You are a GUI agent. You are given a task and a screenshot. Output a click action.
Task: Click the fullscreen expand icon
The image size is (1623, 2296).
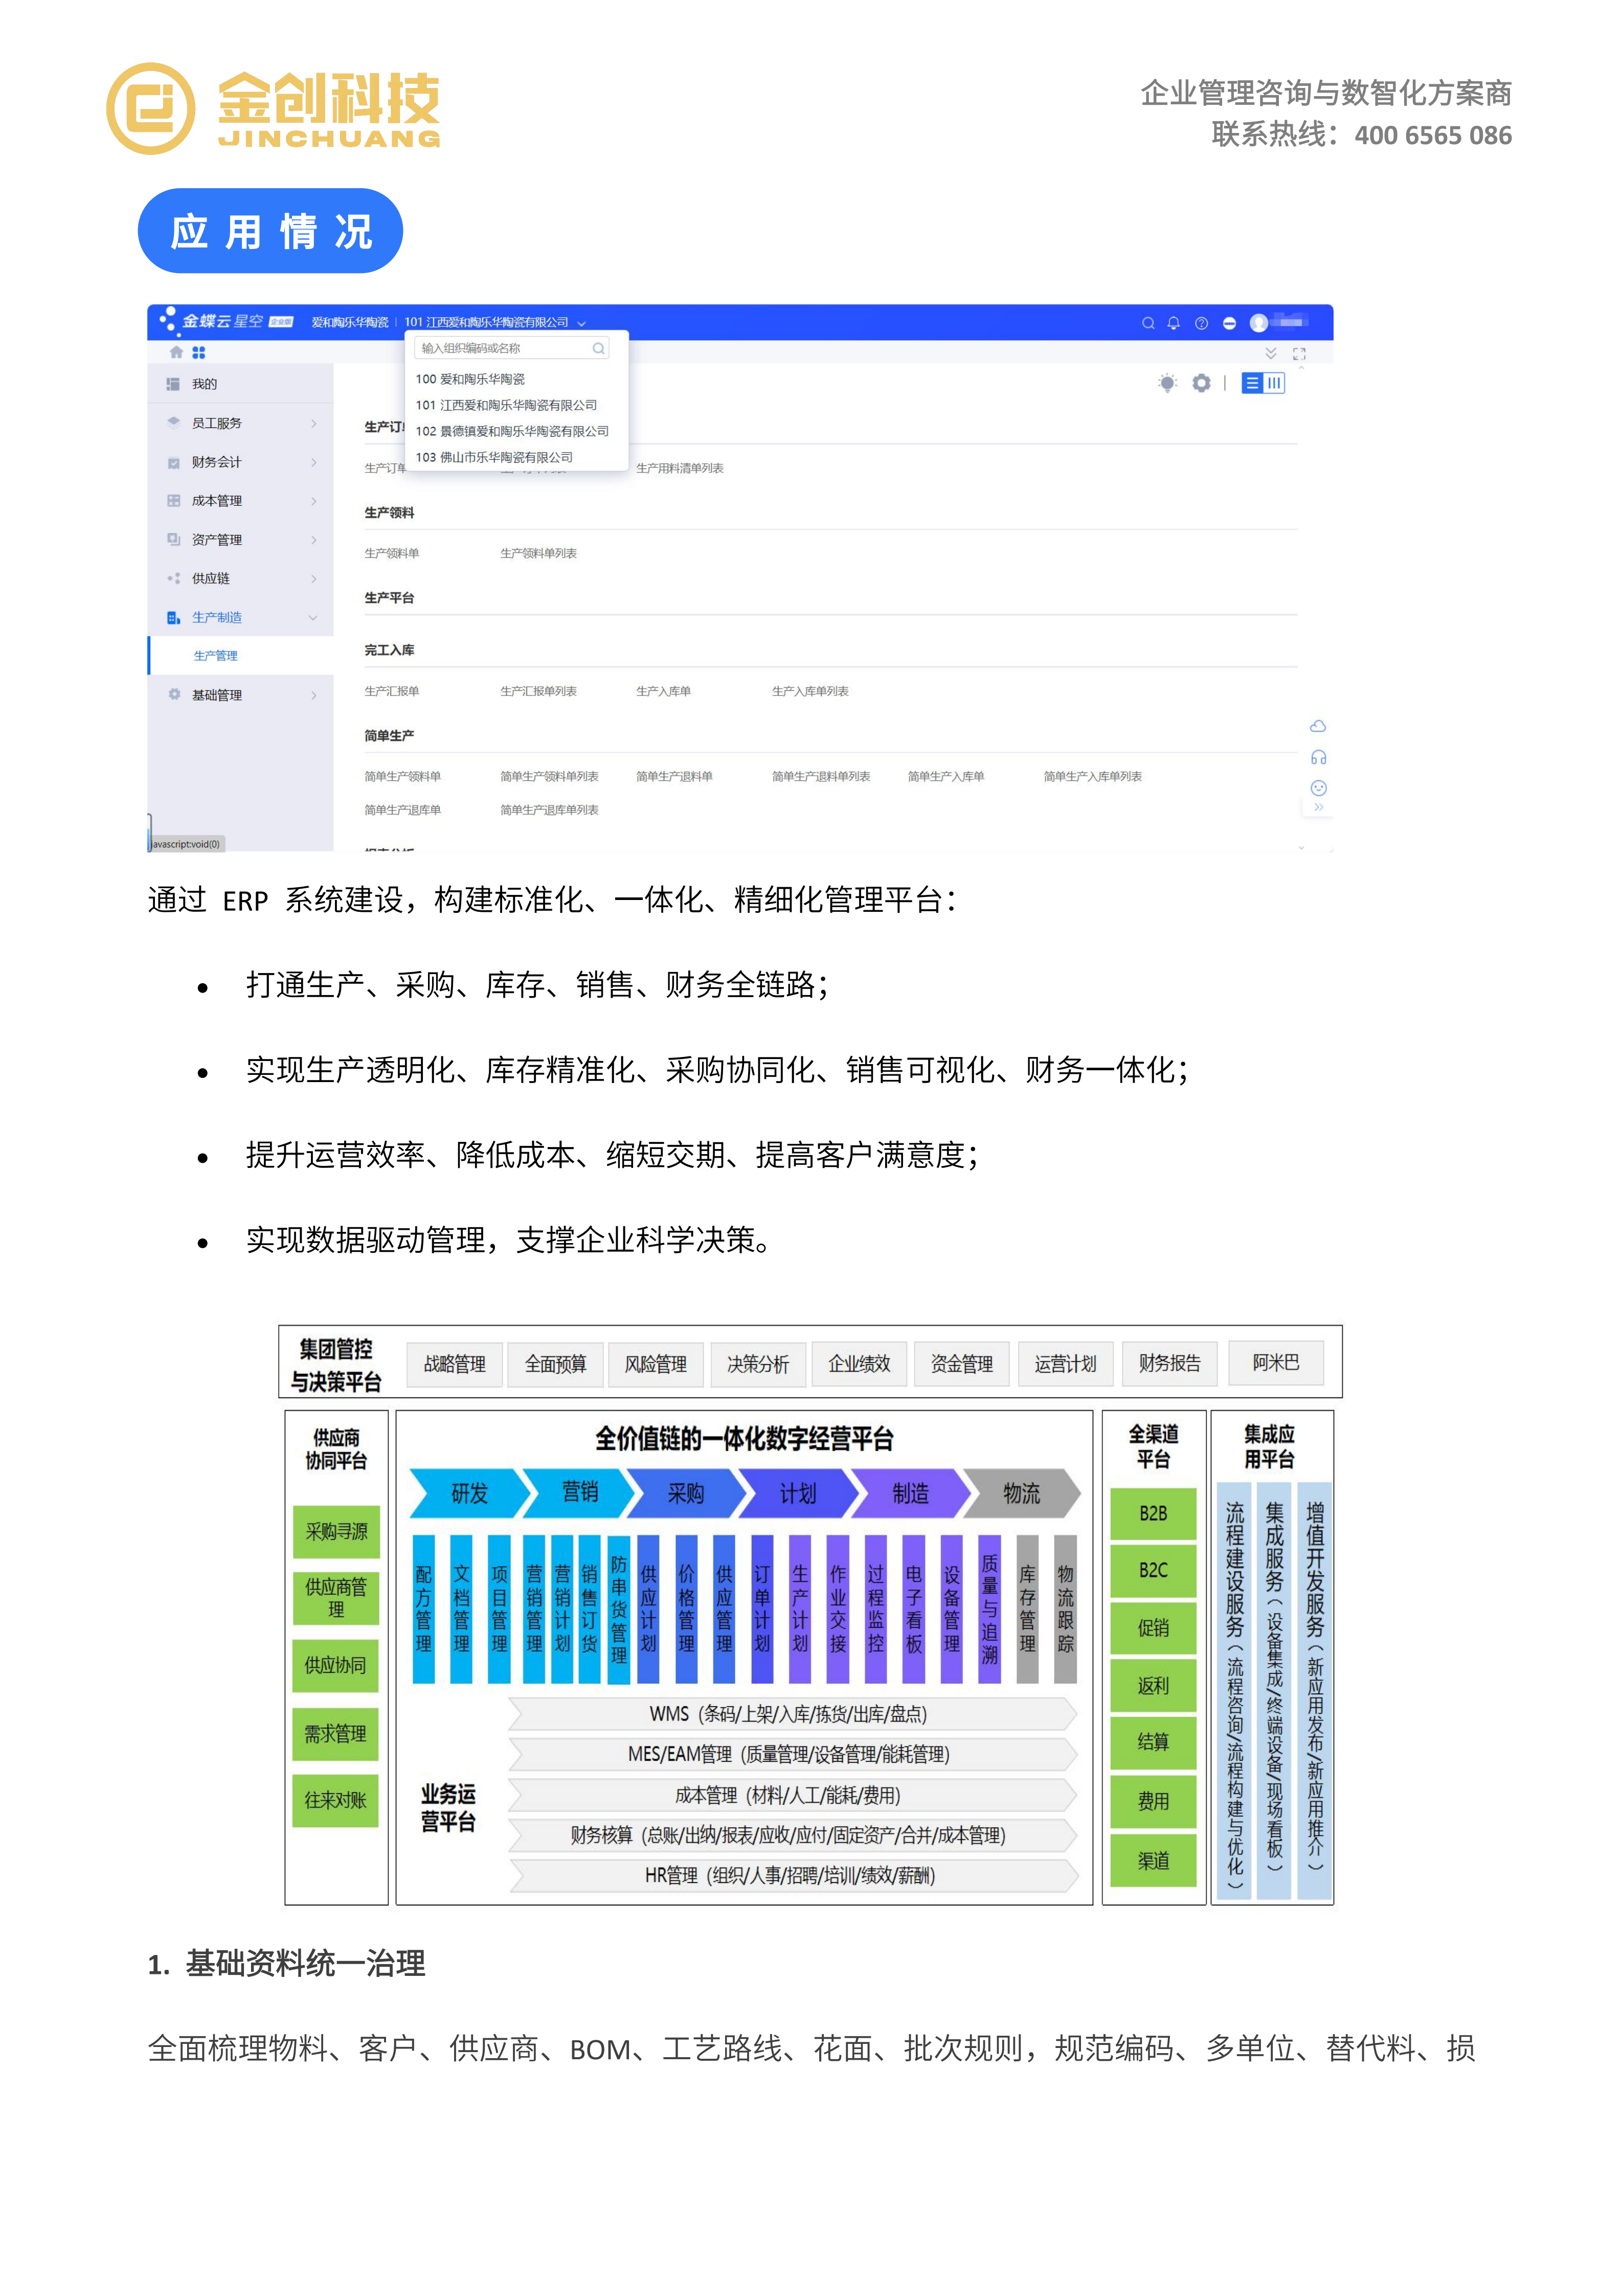click(x=1299, y=354)
